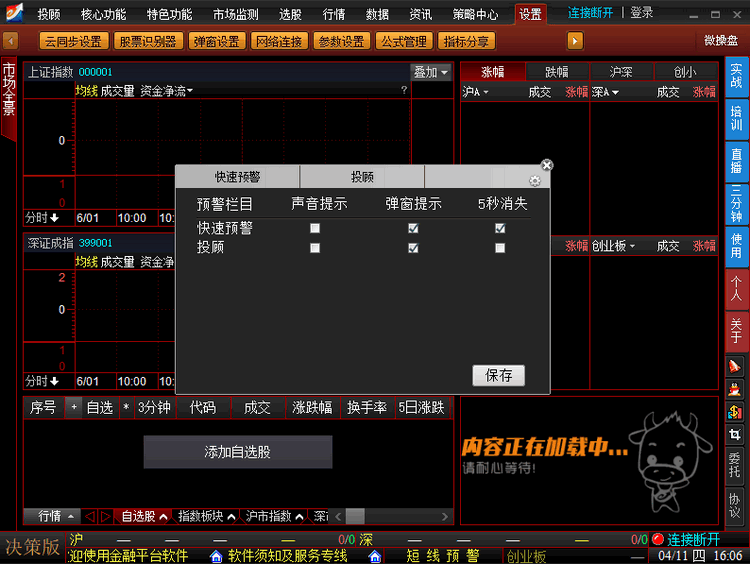The height and width of the screenshot is (564, 750).
Task: Select the 快速预警 dialog tab
Action: pos(237,177)
